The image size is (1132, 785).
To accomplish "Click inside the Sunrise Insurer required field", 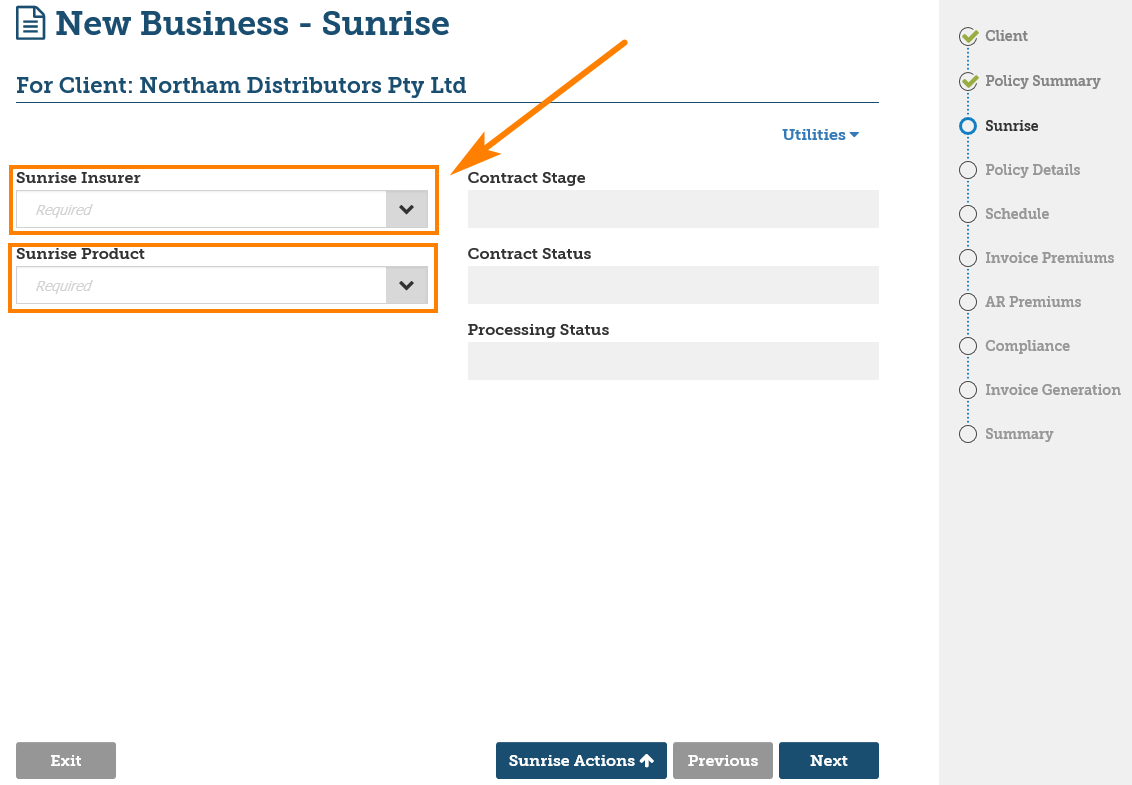I will pyautogui.click(x=201, y=210).
